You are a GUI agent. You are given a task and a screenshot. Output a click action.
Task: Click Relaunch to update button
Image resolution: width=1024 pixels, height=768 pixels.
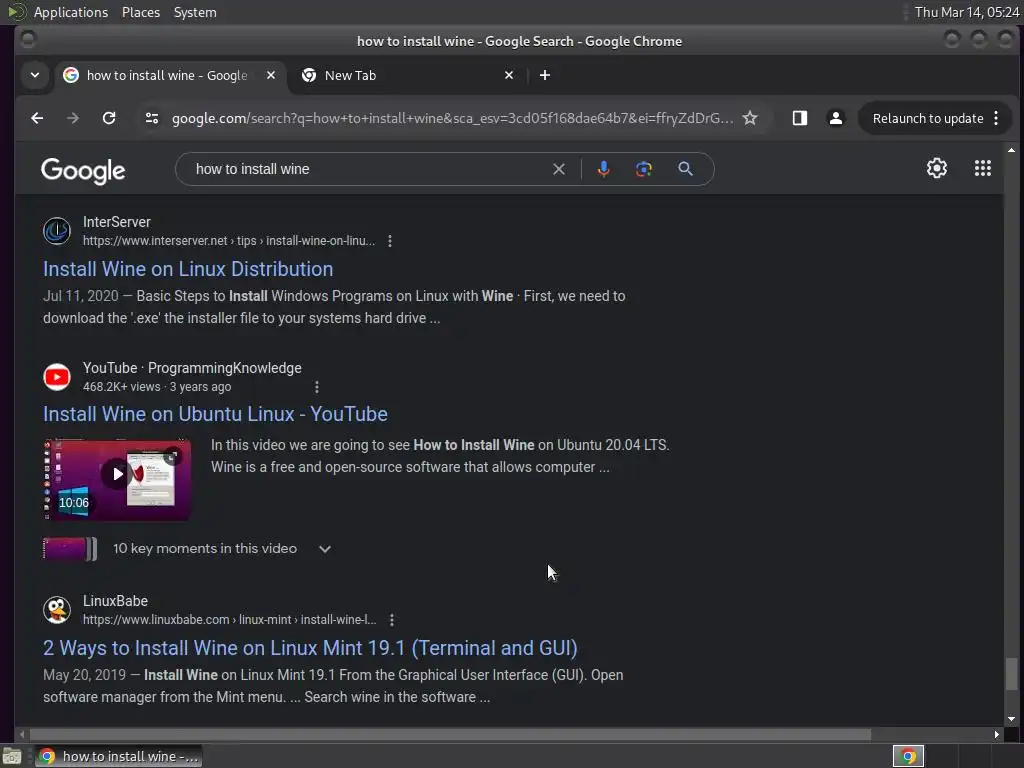[928, 118]
